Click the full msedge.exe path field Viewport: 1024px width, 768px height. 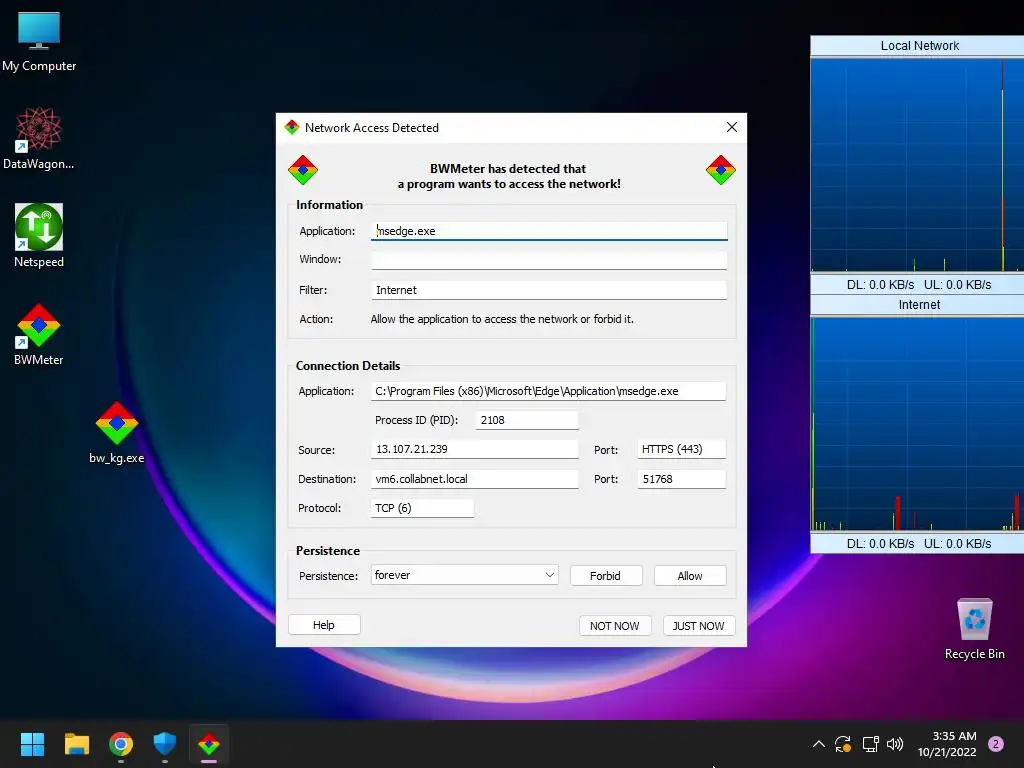pos(548,391)
